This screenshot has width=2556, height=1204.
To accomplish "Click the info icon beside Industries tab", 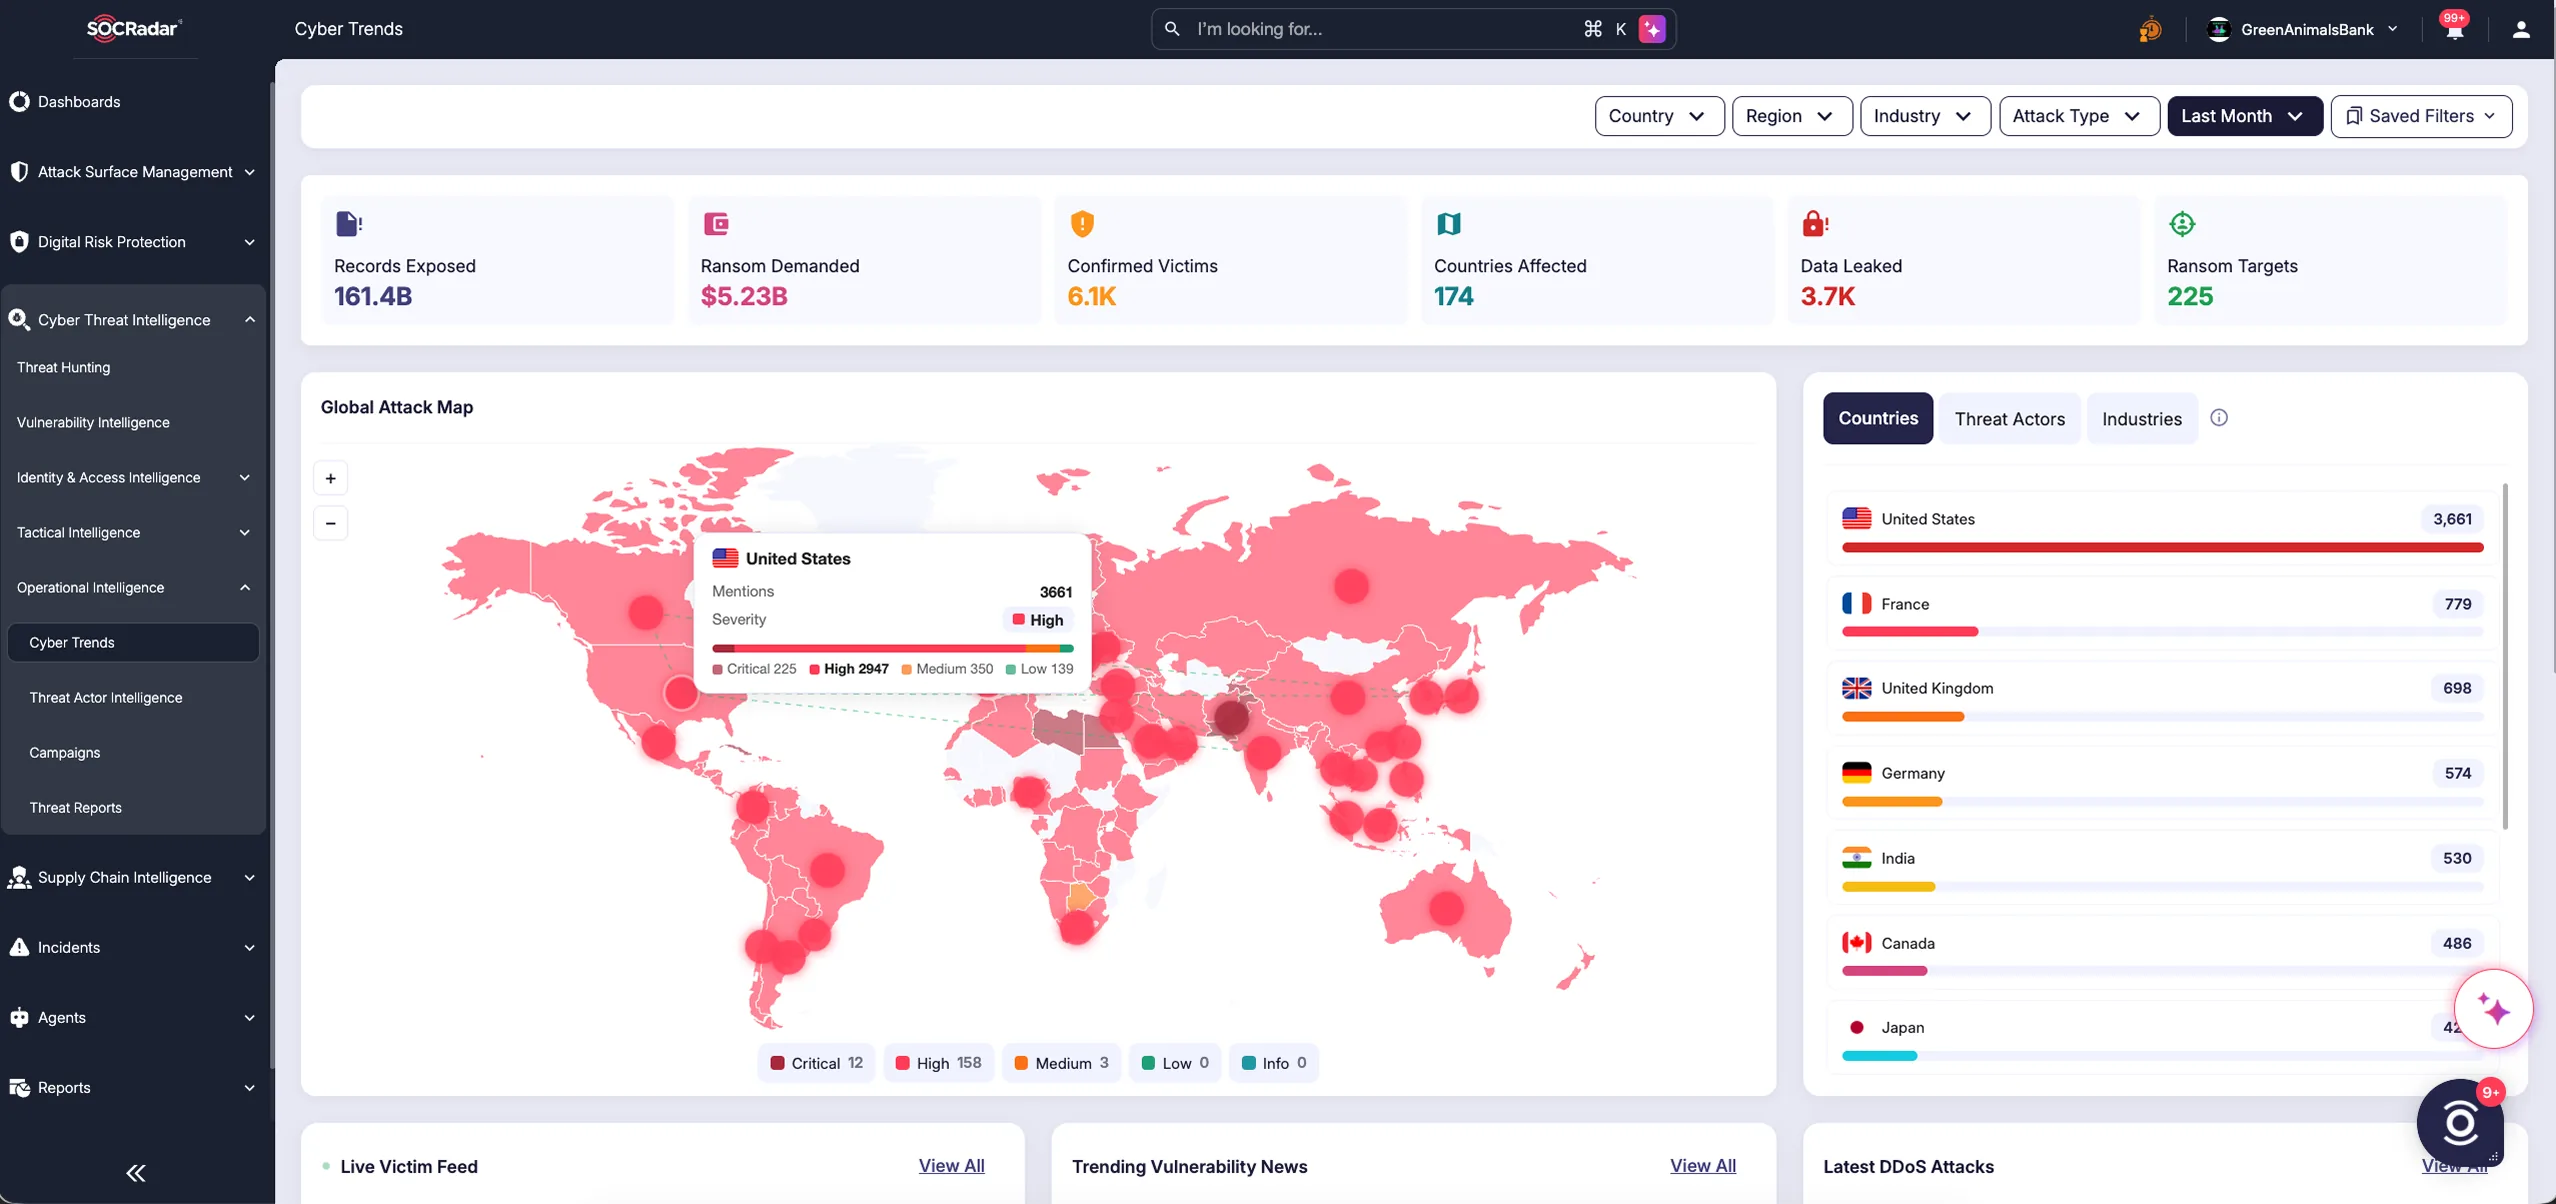I will click(2218, 418).
